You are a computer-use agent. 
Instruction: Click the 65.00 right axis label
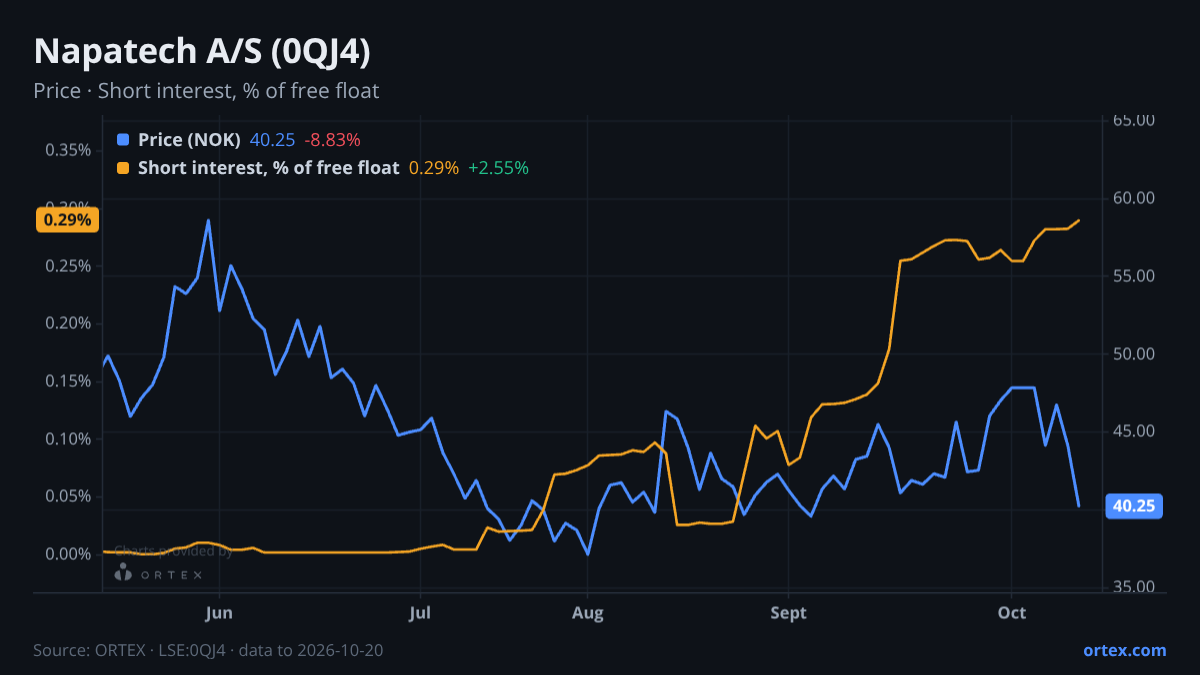[x=1135, y=120]
